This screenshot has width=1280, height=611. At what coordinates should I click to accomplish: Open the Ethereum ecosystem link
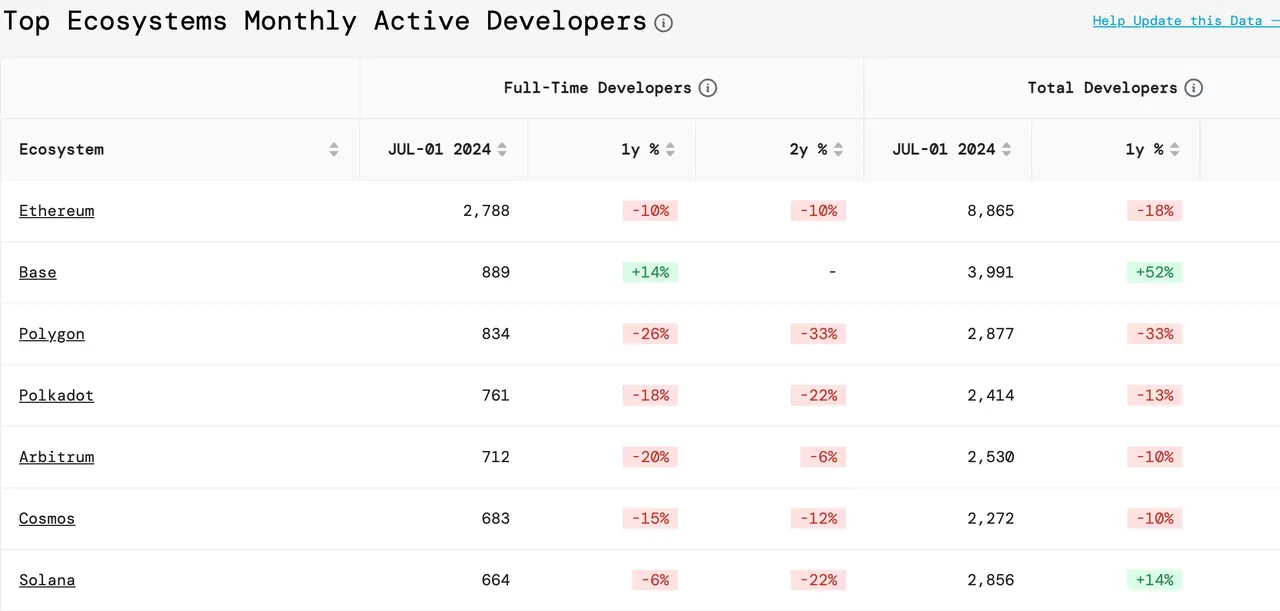click(57, 211)
